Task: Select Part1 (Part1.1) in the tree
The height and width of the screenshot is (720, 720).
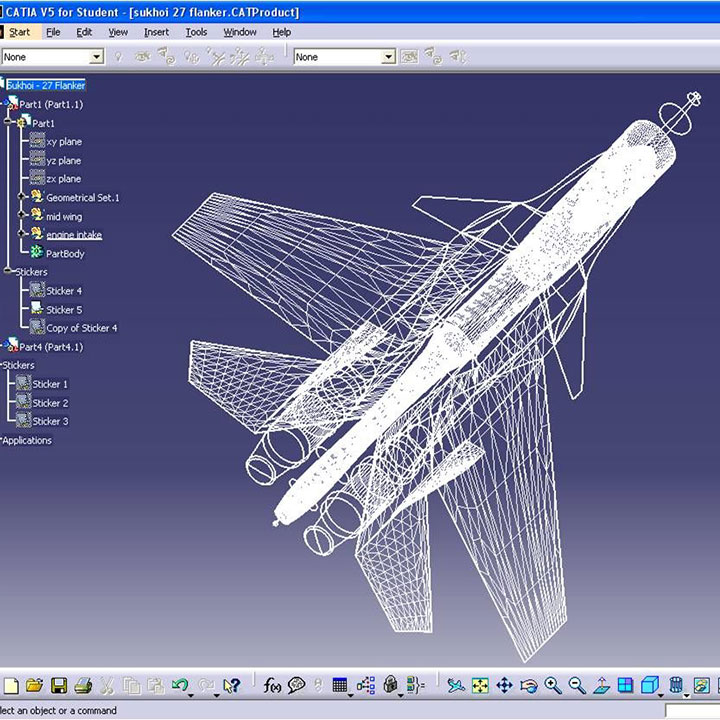Action: (51, 104)
